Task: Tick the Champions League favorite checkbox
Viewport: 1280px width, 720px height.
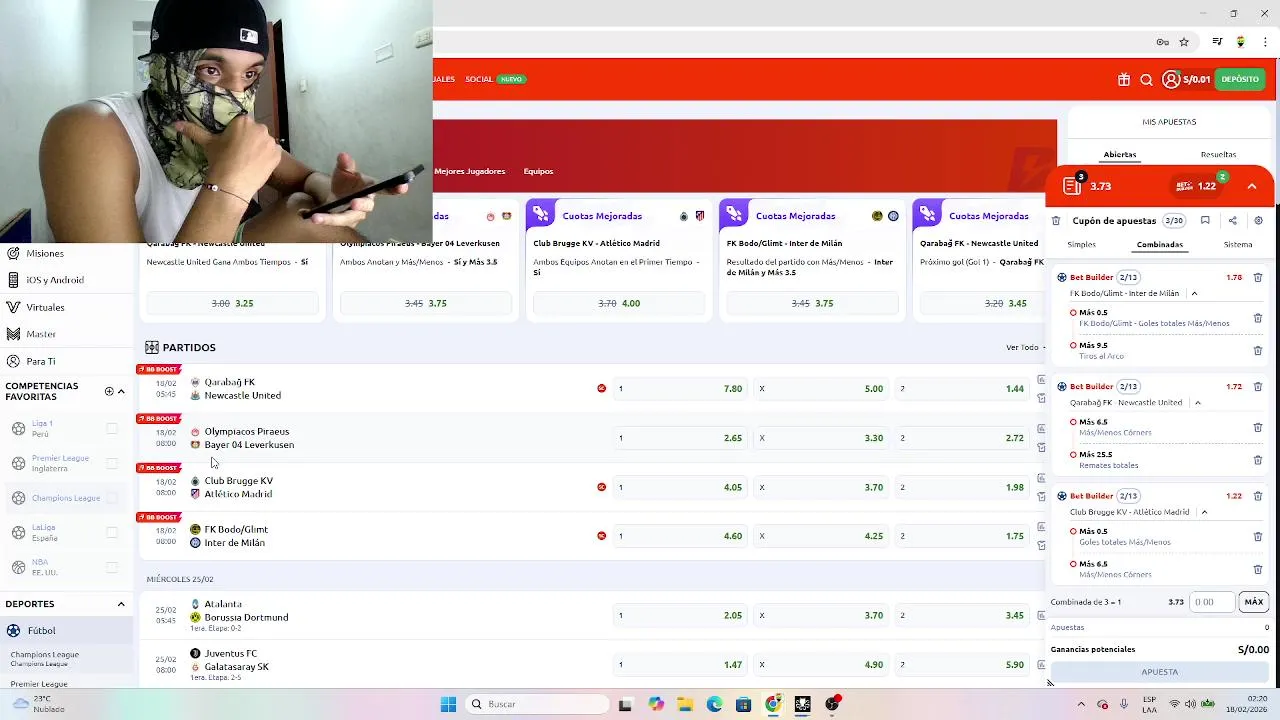Action: coord(112,498)
